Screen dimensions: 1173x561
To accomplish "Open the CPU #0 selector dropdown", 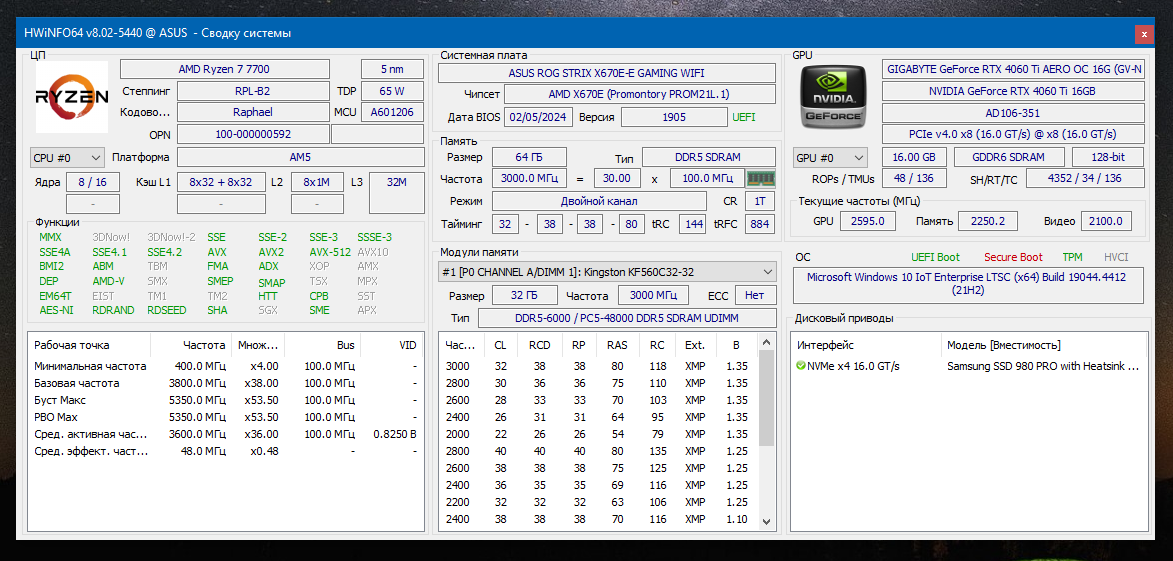I will [67, 158].
